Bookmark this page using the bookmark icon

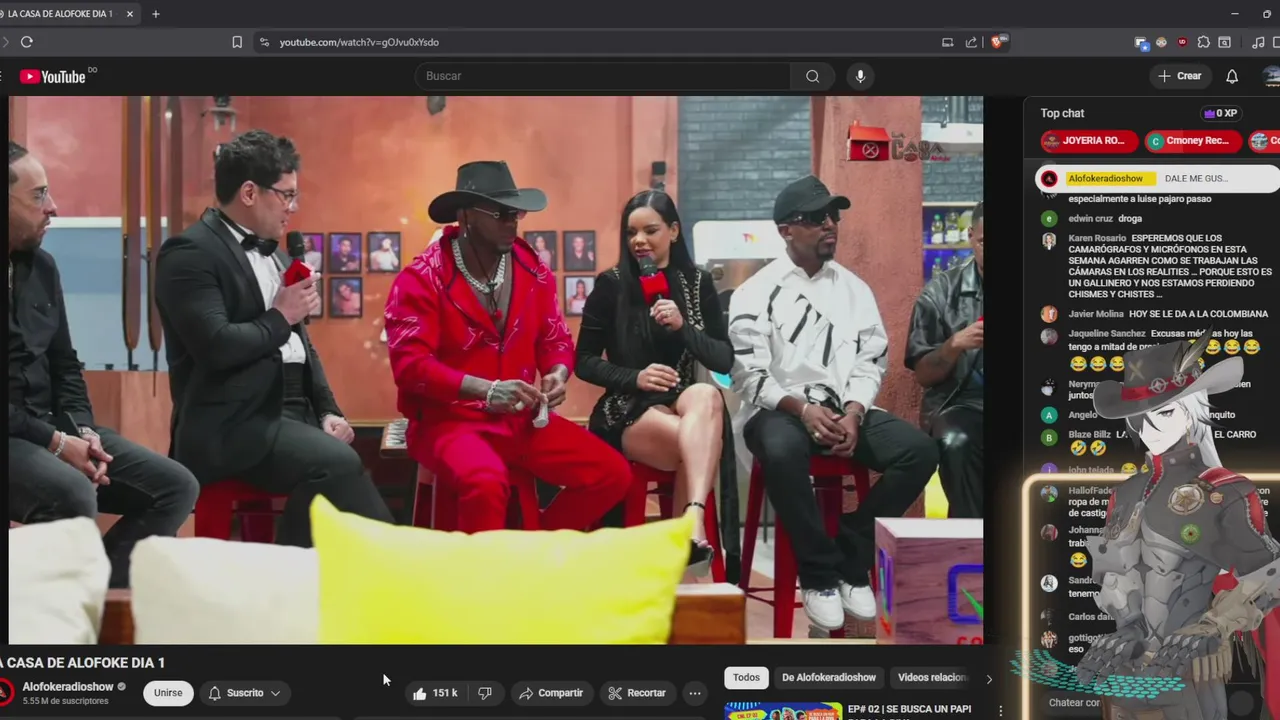pyautogui.click(x=237, y=42)
